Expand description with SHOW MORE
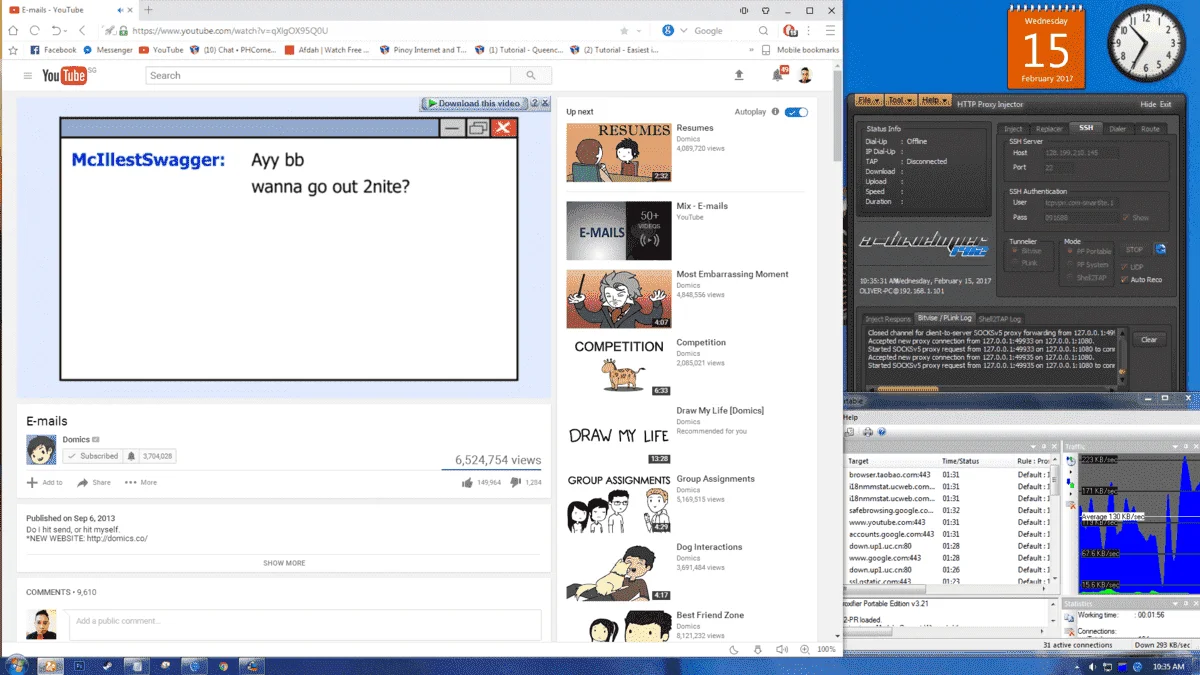This screenshot has width=1200, height=675. click(x=284, y=563)
